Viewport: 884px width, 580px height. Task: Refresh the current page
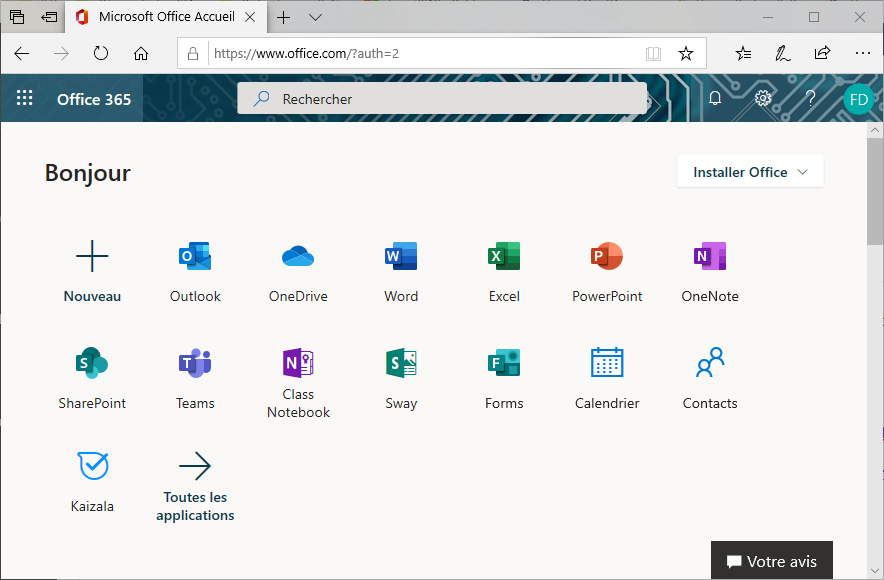[101, 54]
